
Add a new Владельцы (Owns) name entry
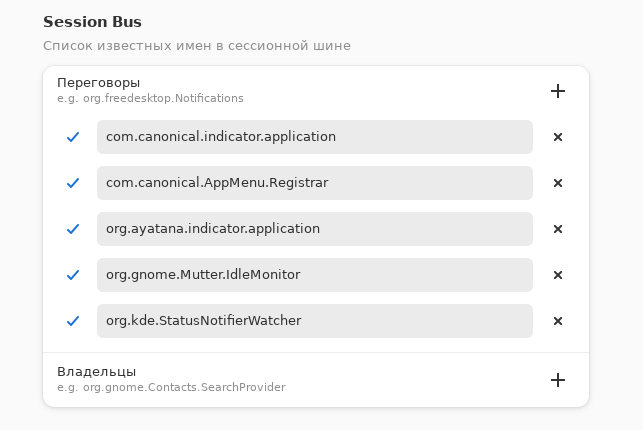558,380
